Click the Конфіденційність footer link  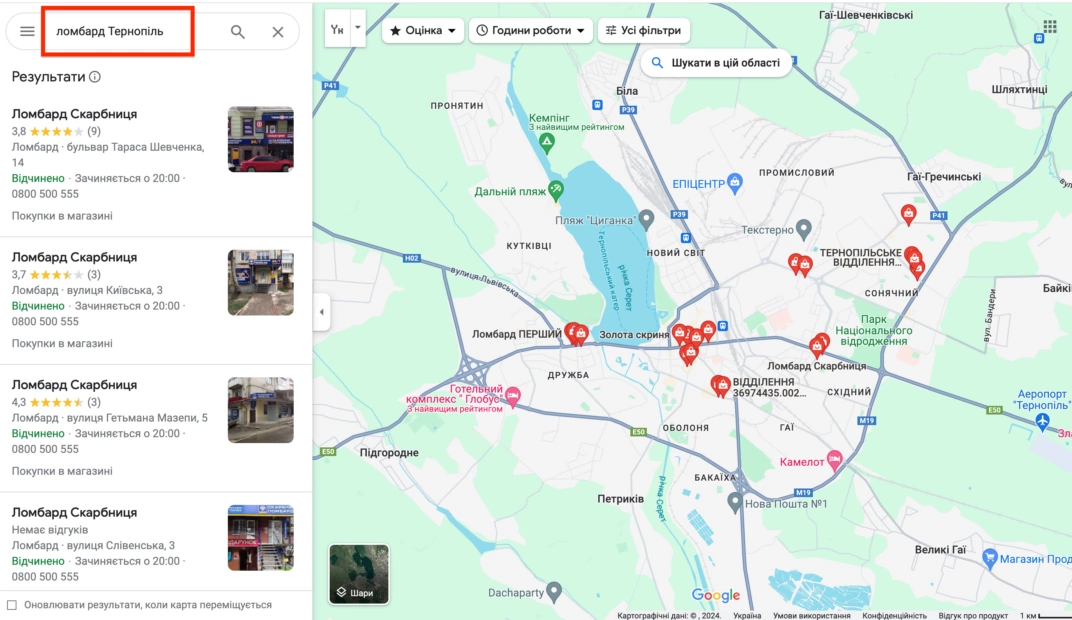tap(894, 615)
